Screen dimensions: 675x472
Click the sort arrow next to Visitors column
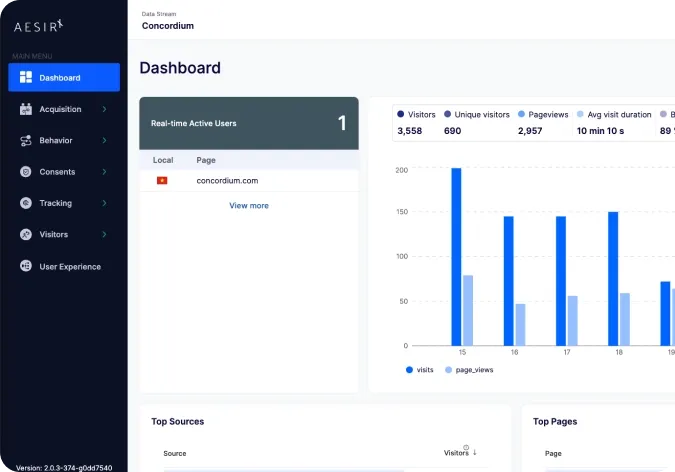tap(475, 453)
